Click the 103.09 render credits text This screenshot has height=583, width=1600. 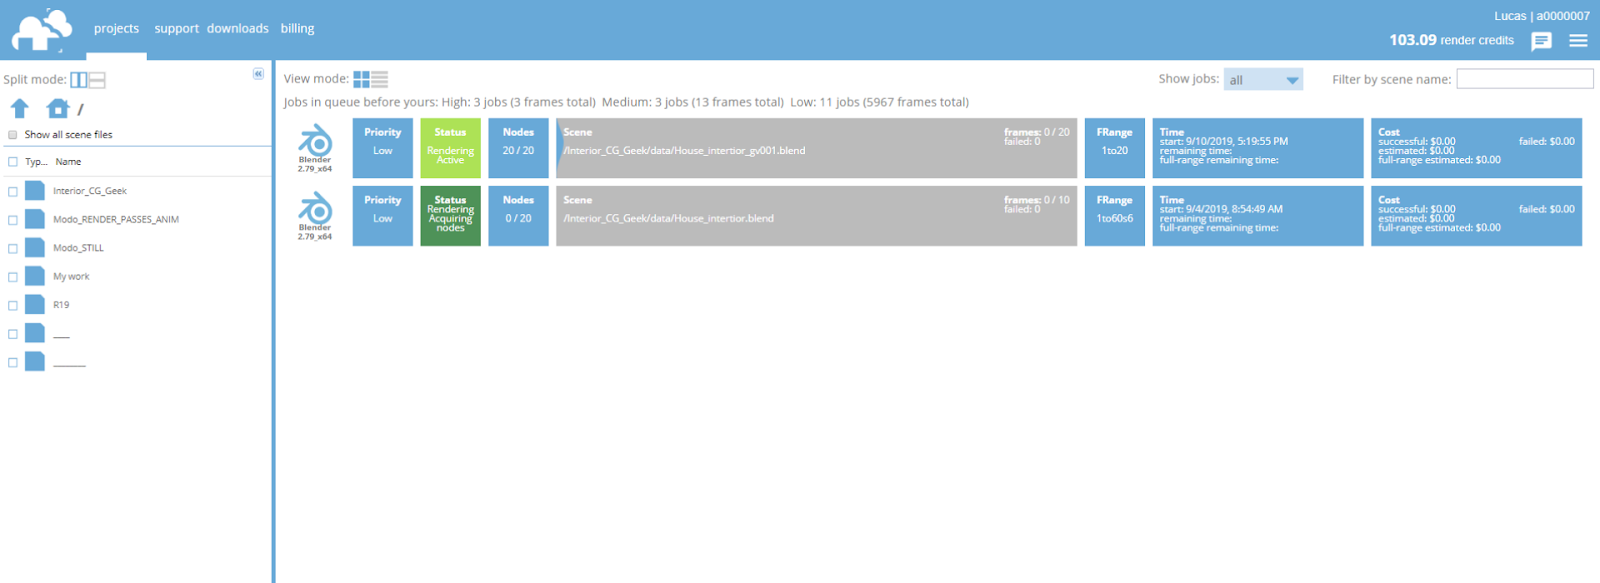[x=1451, y=40]
